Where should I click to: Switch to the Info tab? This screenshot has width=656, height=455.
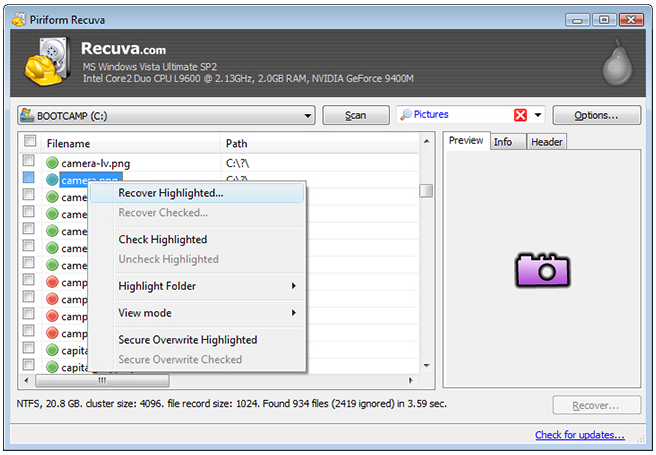coord(503,142)
